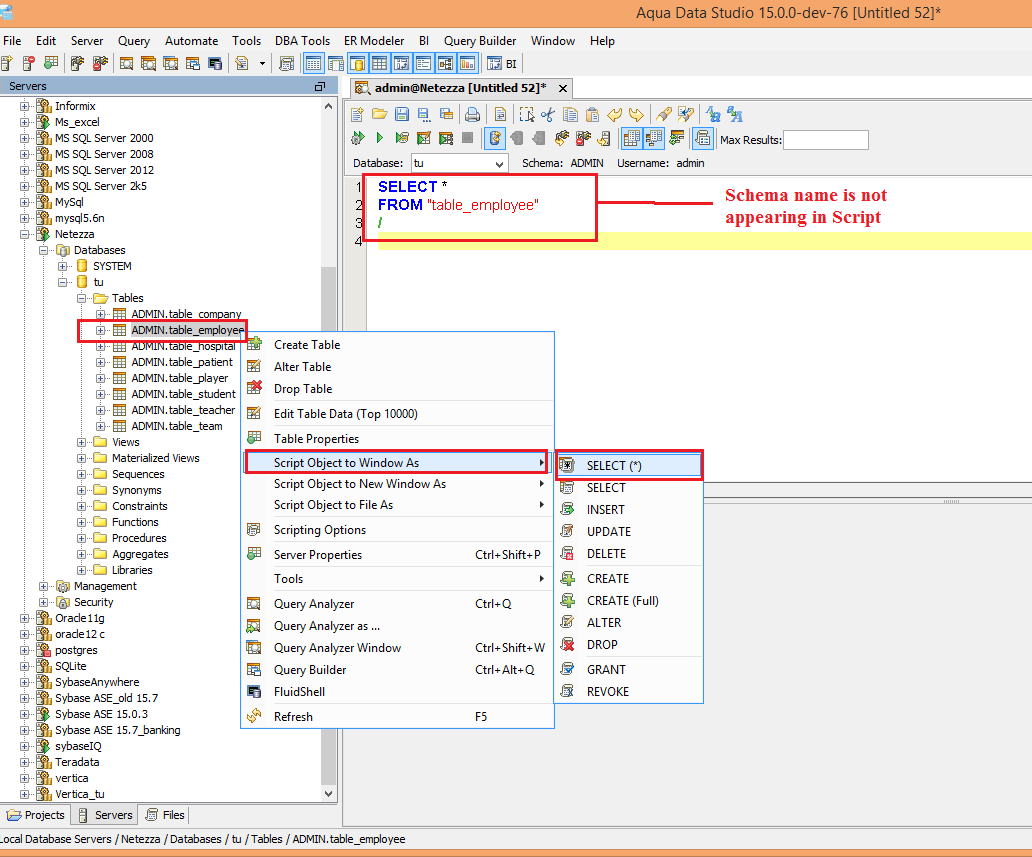This screenshot has height=857, width=1032.
Task: Click the restore icon on Servers panel header
Action: 321,86
